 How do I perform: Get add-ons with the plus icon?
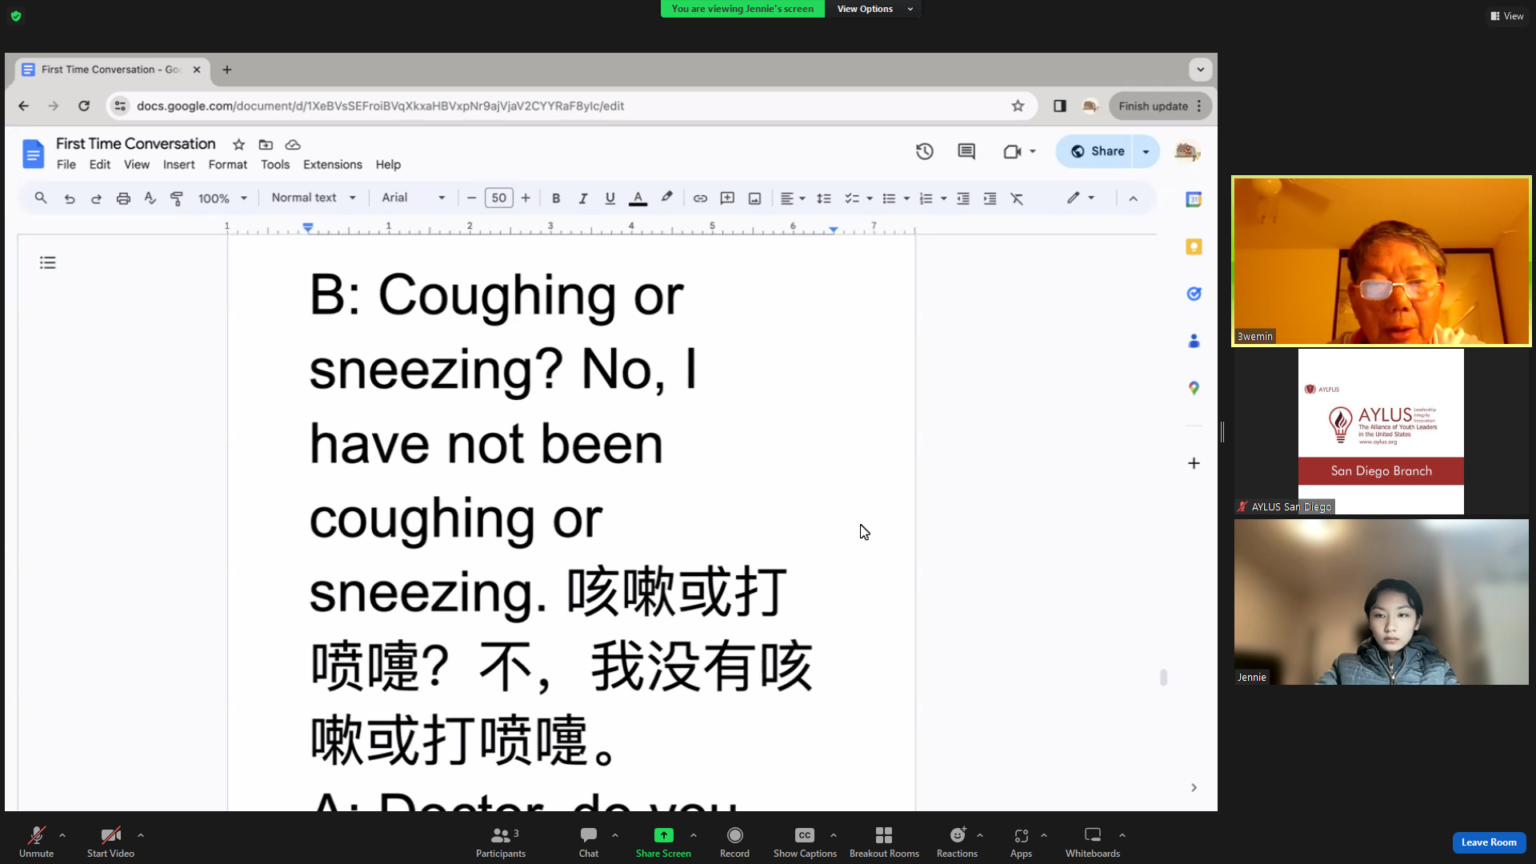[x=1193, y=463]
